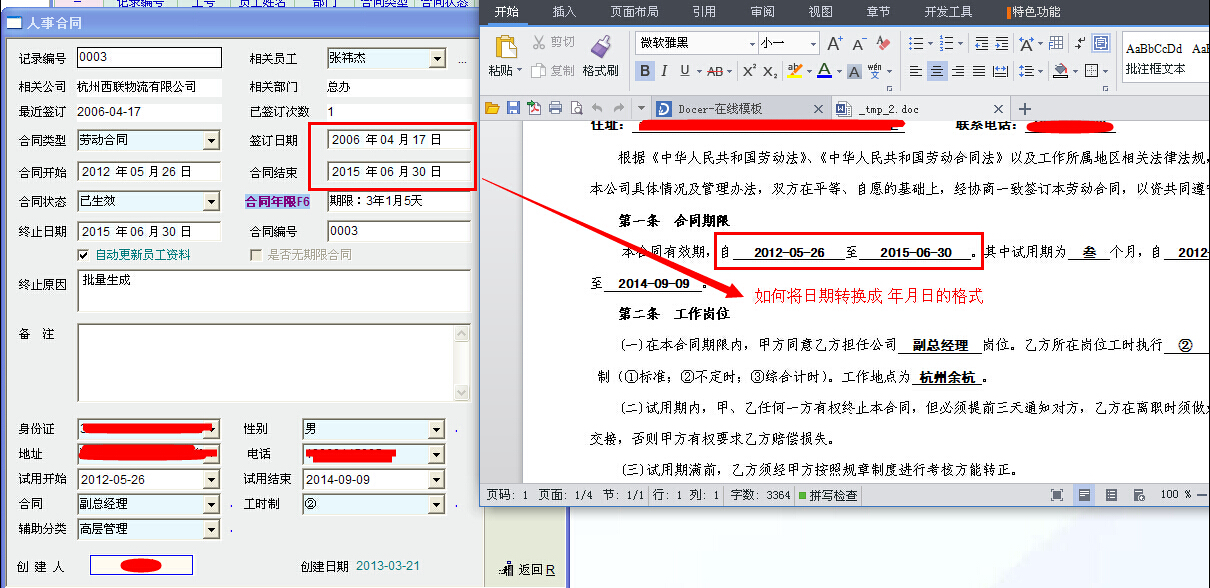Viewport: 1210px width, 588px height.
Task: Click the save icon in the quick access bar
Action: [x=513, y=108]
